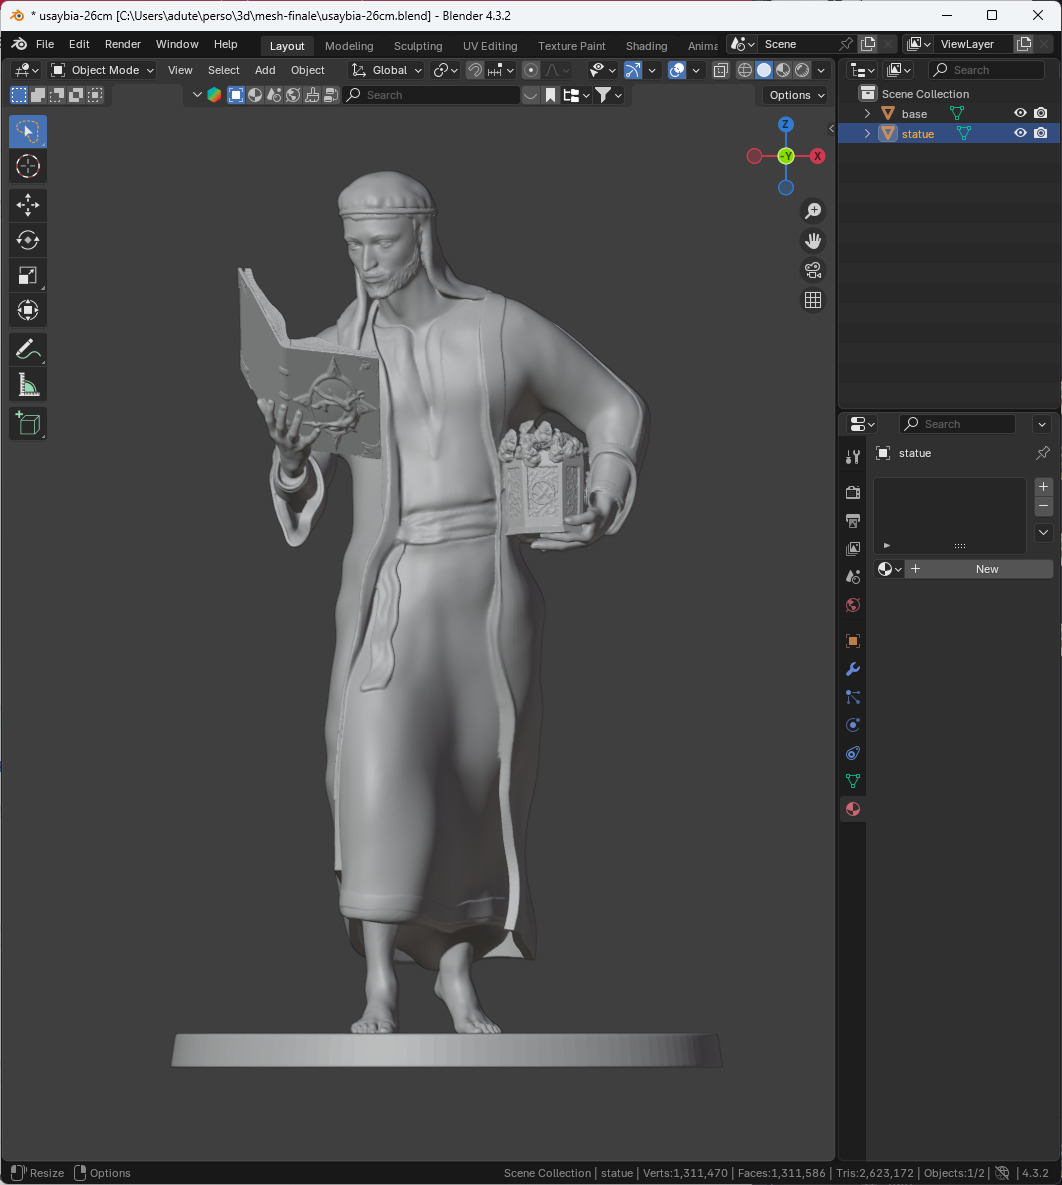Remove material slot with minus button
Screen dimensions: 1062x1185
coord(1043,506)
